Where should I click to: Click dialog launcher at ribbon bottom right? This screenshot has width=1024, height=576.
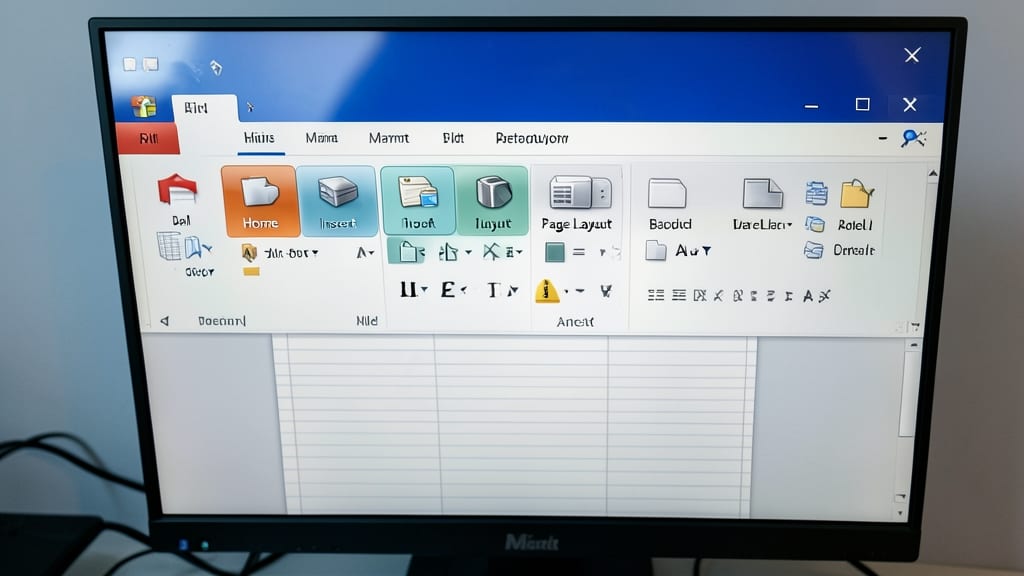pos(915,326)
